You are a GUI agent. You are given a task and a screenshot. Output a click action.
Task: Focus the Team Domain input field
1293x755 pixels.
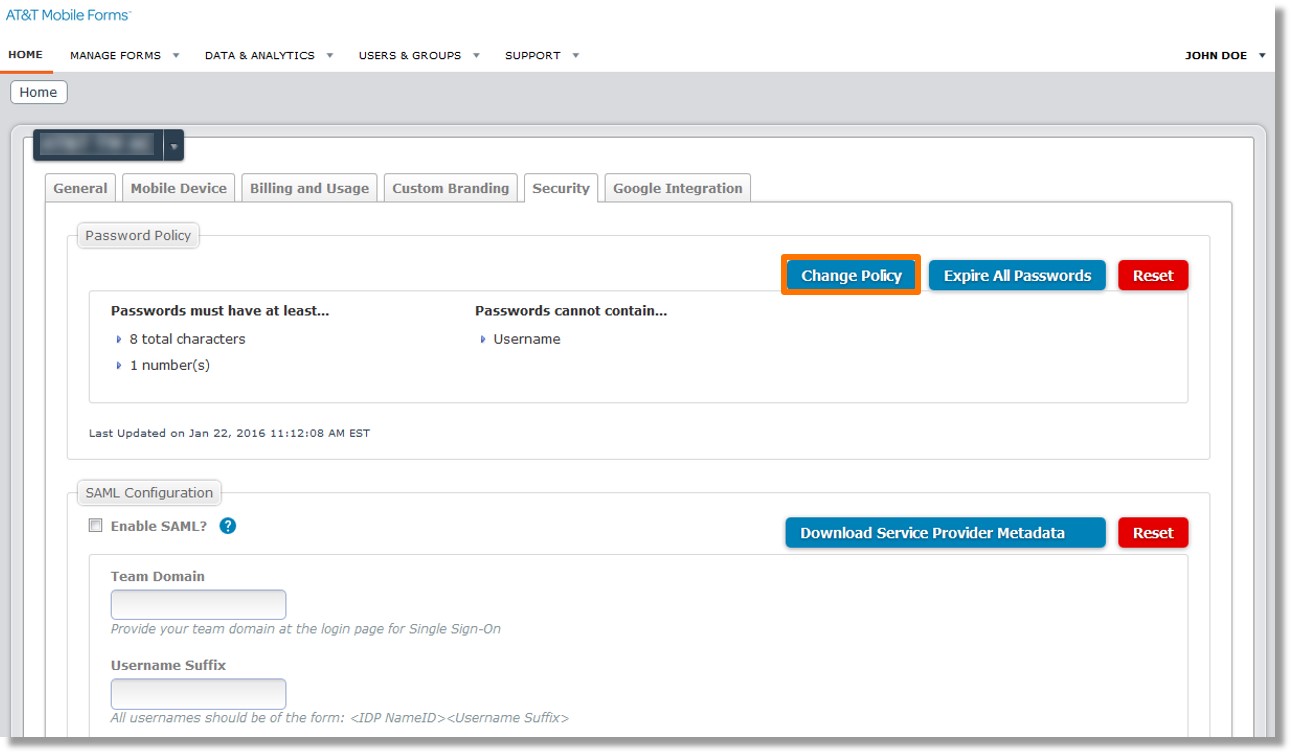click(x=198, y=605)
